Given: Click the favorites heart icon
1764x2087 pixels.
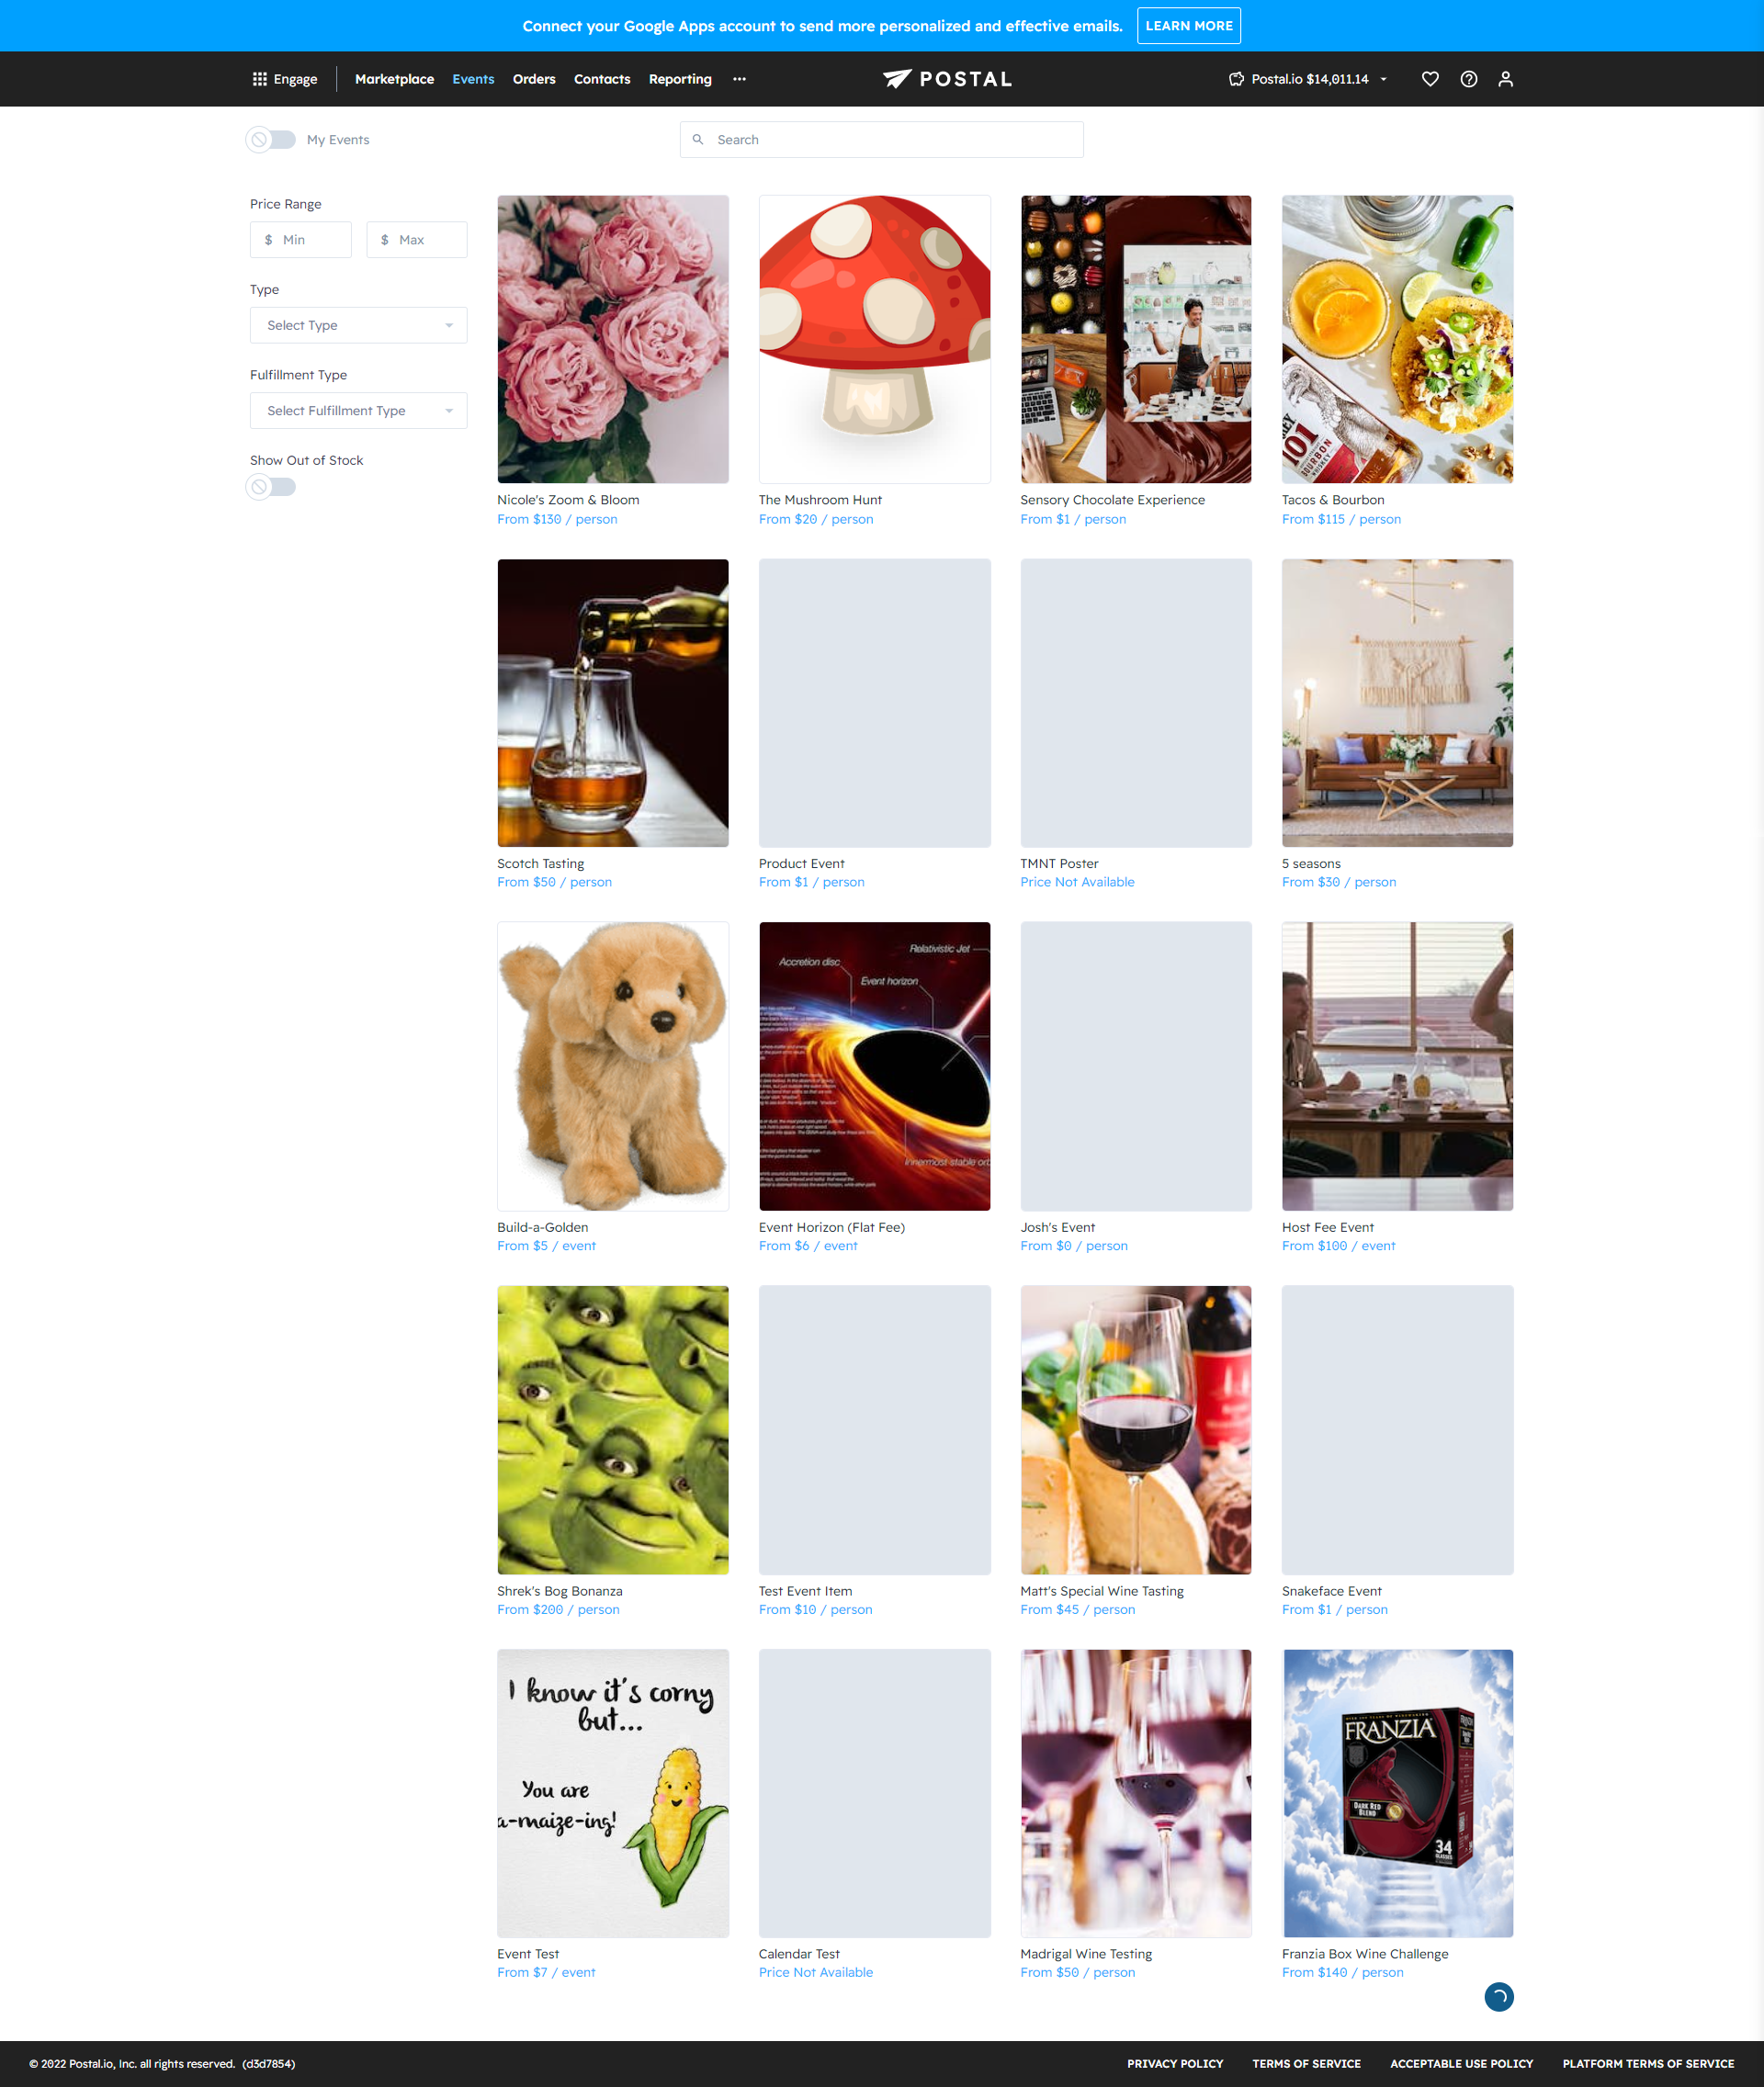Looking at the screenshot, I should [1430, 79].
